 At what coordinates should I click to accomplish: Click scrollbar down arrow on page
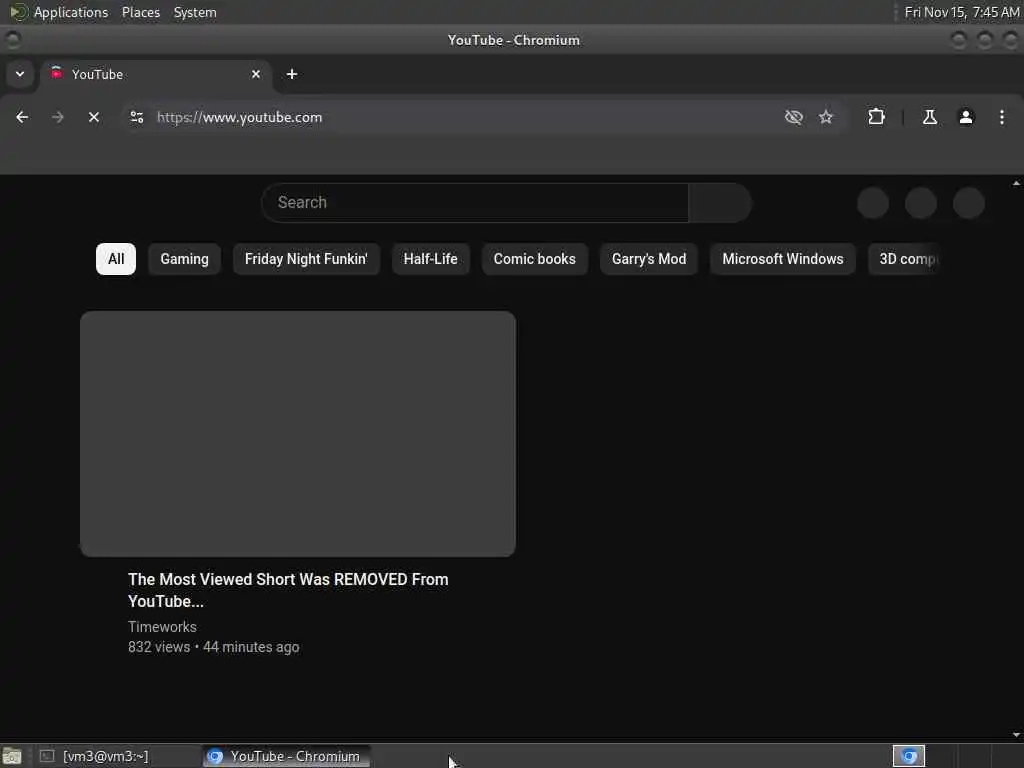tap(1016, 735)
